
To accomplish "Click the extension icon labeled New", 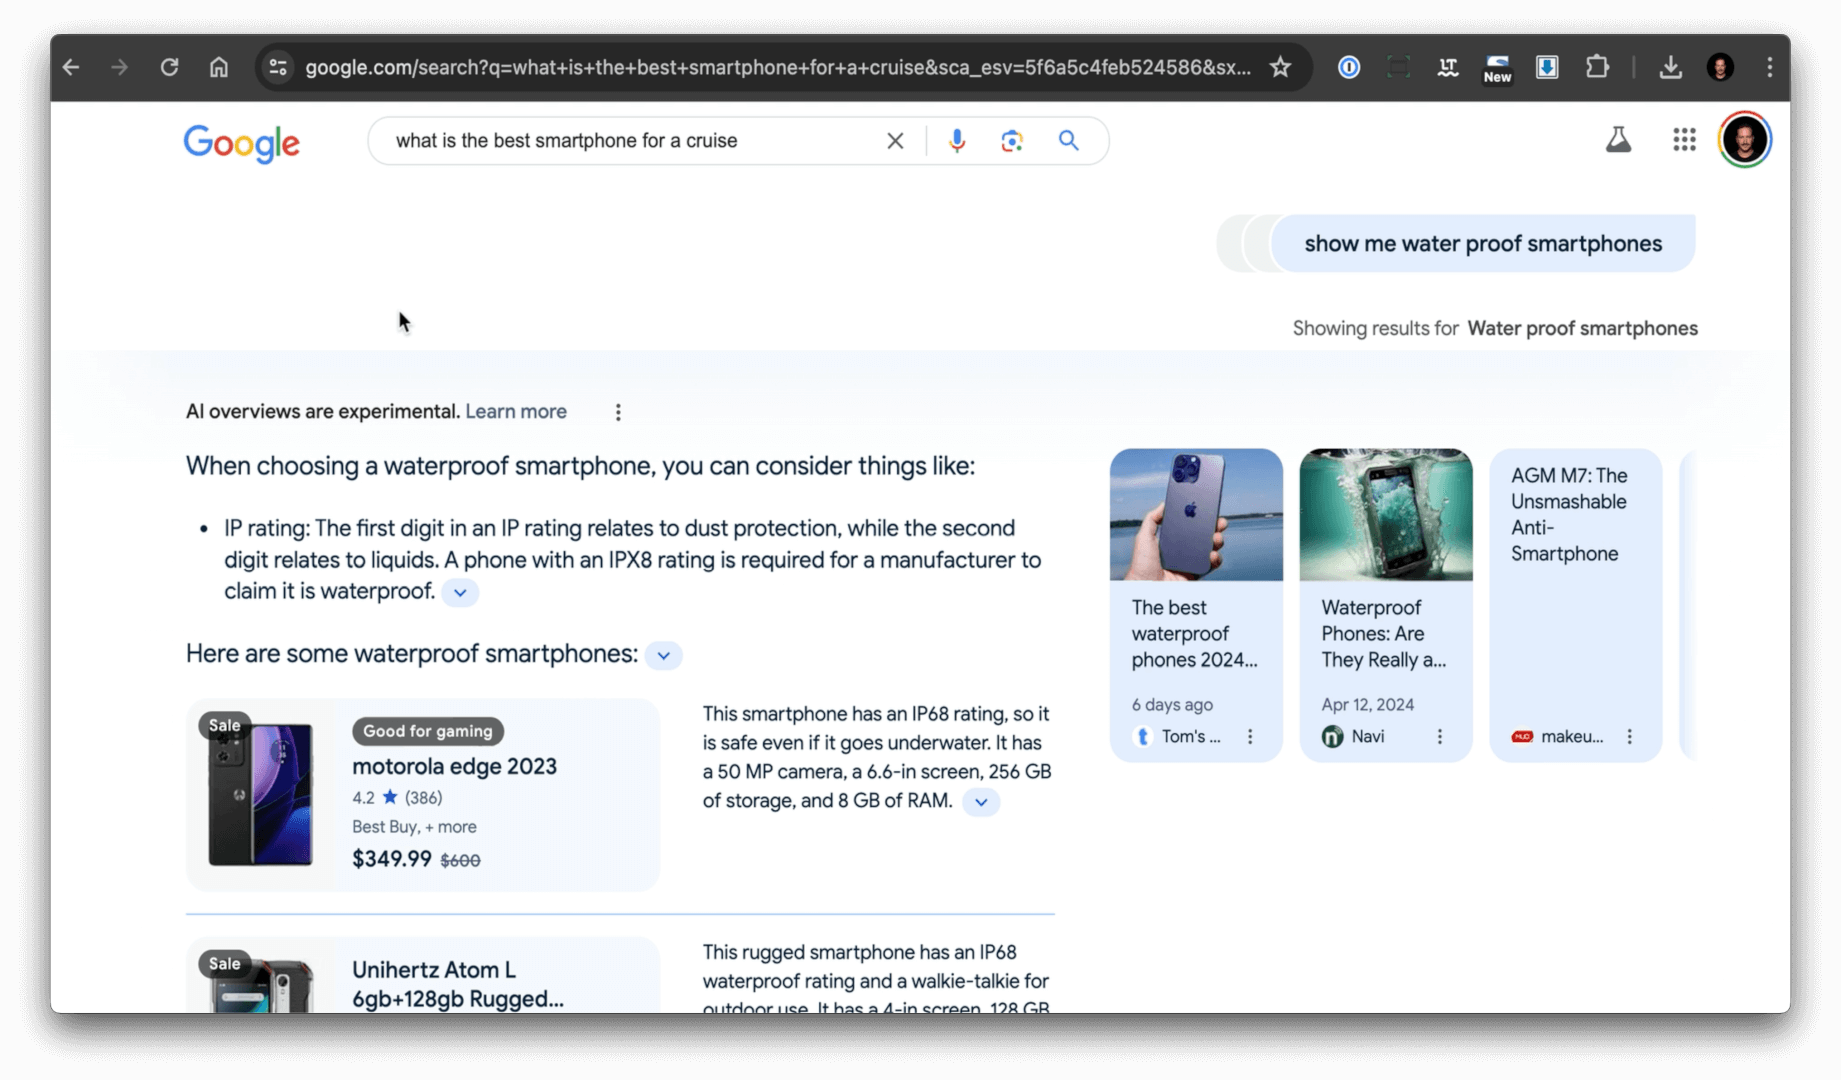I will pyautogui.click(x=1497, y=67).
